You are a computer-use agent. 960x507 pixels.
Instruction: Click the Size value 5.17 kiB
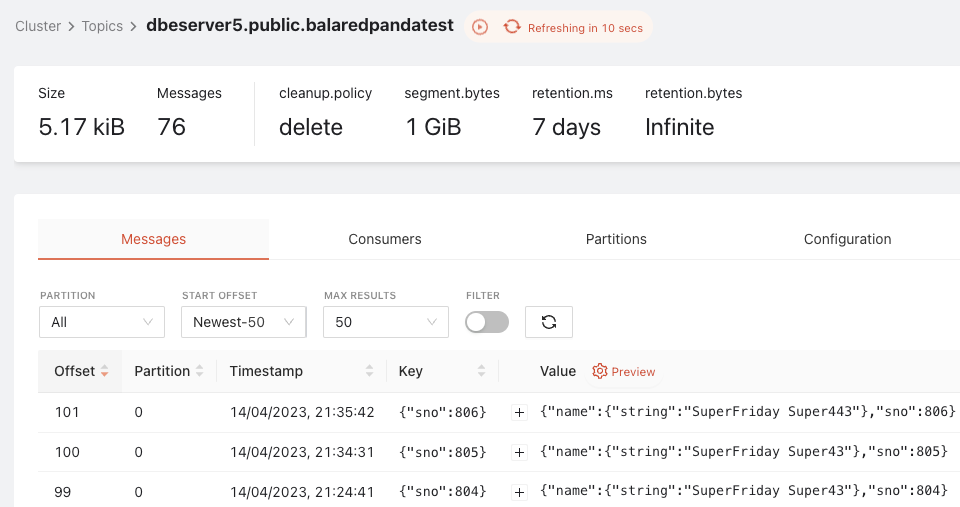[81, 127]
